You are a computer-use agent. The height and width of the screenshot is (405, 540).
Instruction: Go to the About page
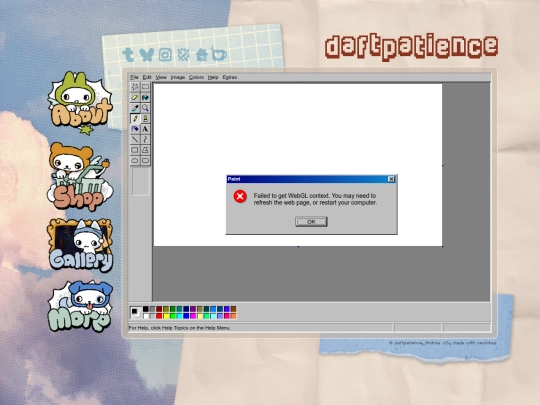tap(81, 103)
